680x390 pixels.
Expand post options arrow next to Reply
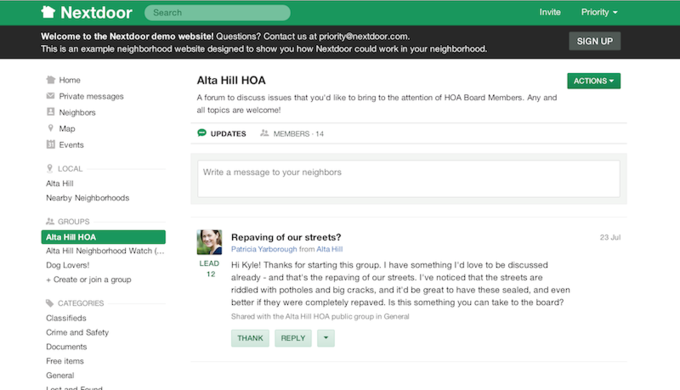point(326,338)
